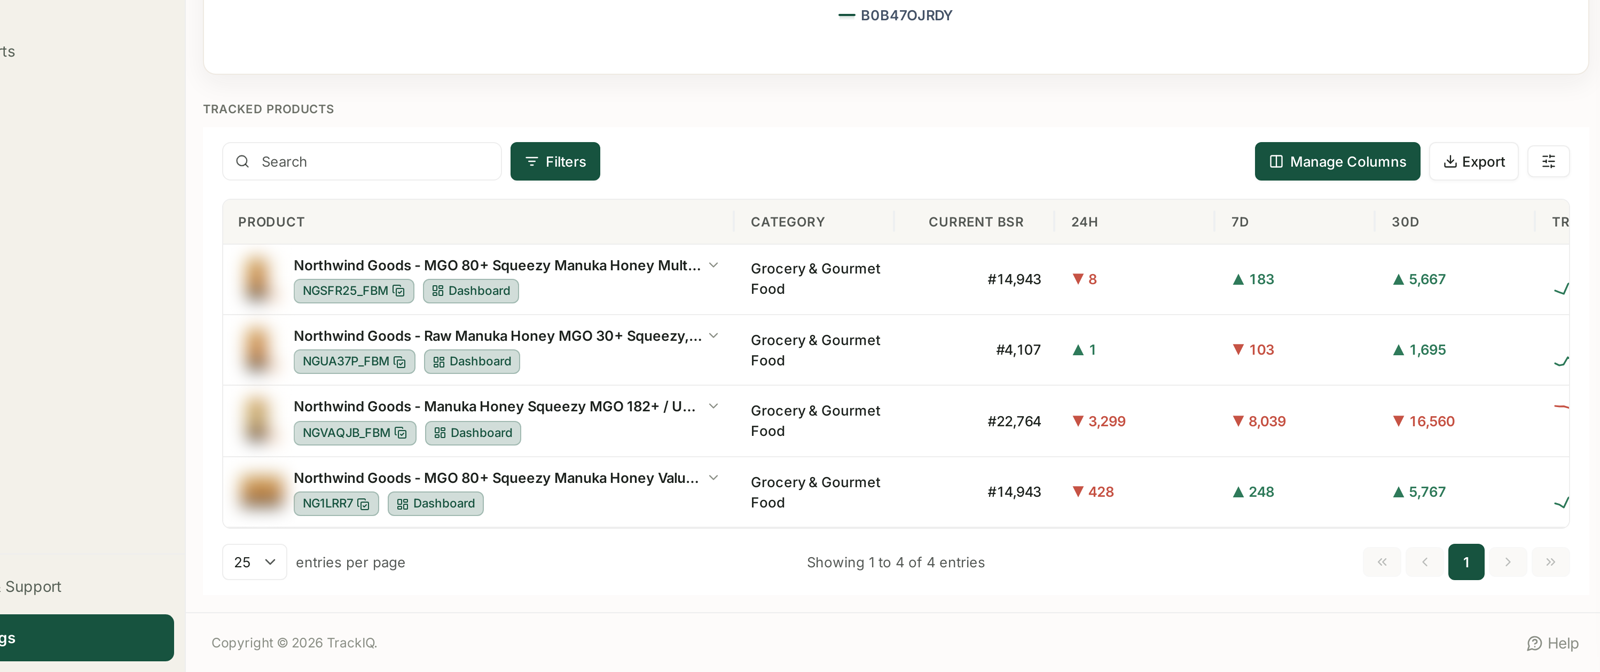Sort by the 7D column header

1240,222
